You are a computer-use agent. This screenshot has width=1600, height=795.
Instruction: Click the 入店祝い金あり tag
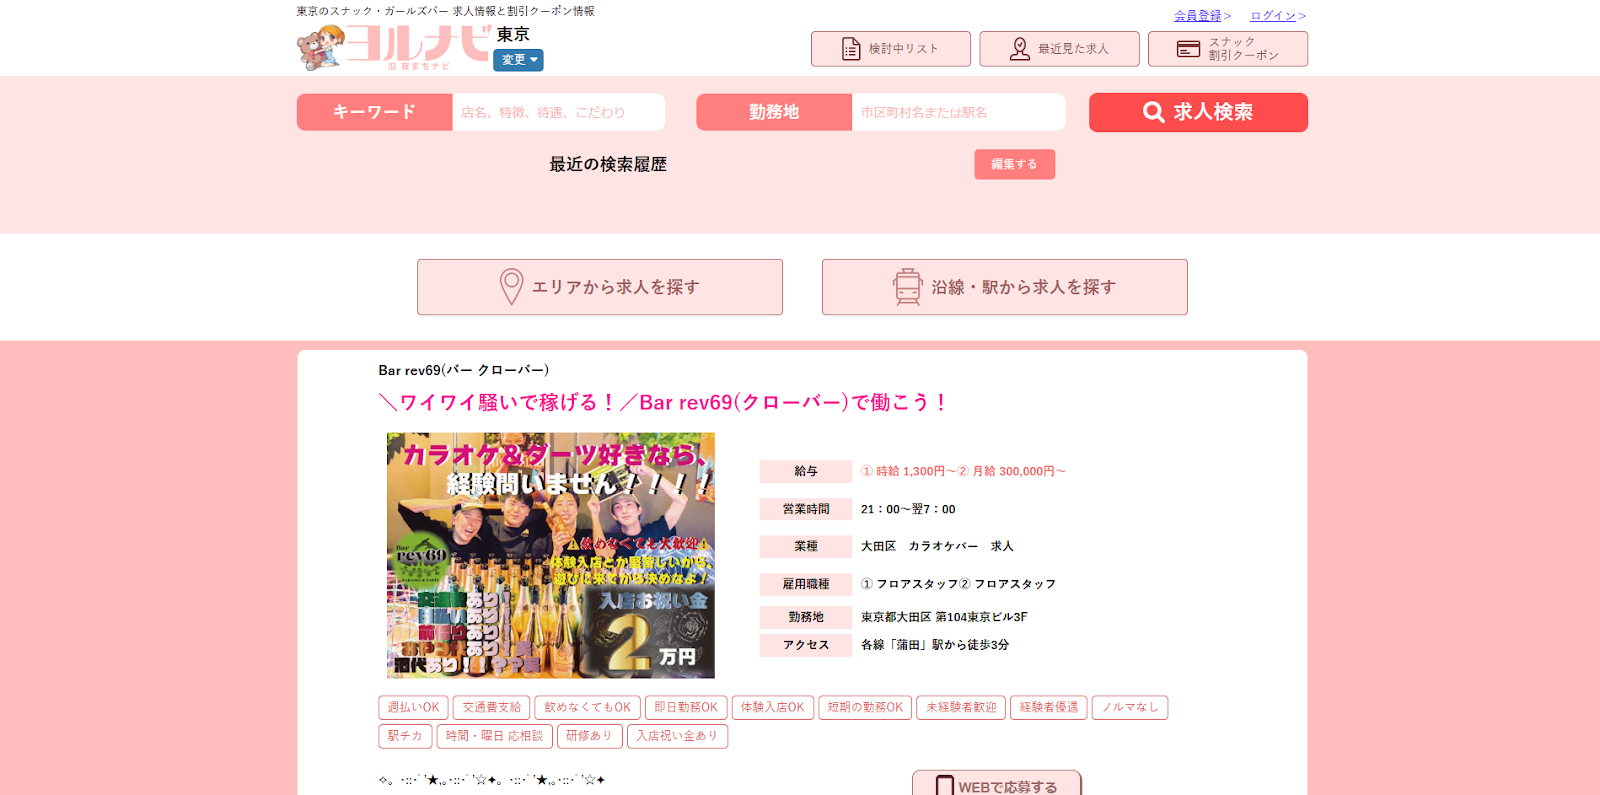click(x=677, y=736)
